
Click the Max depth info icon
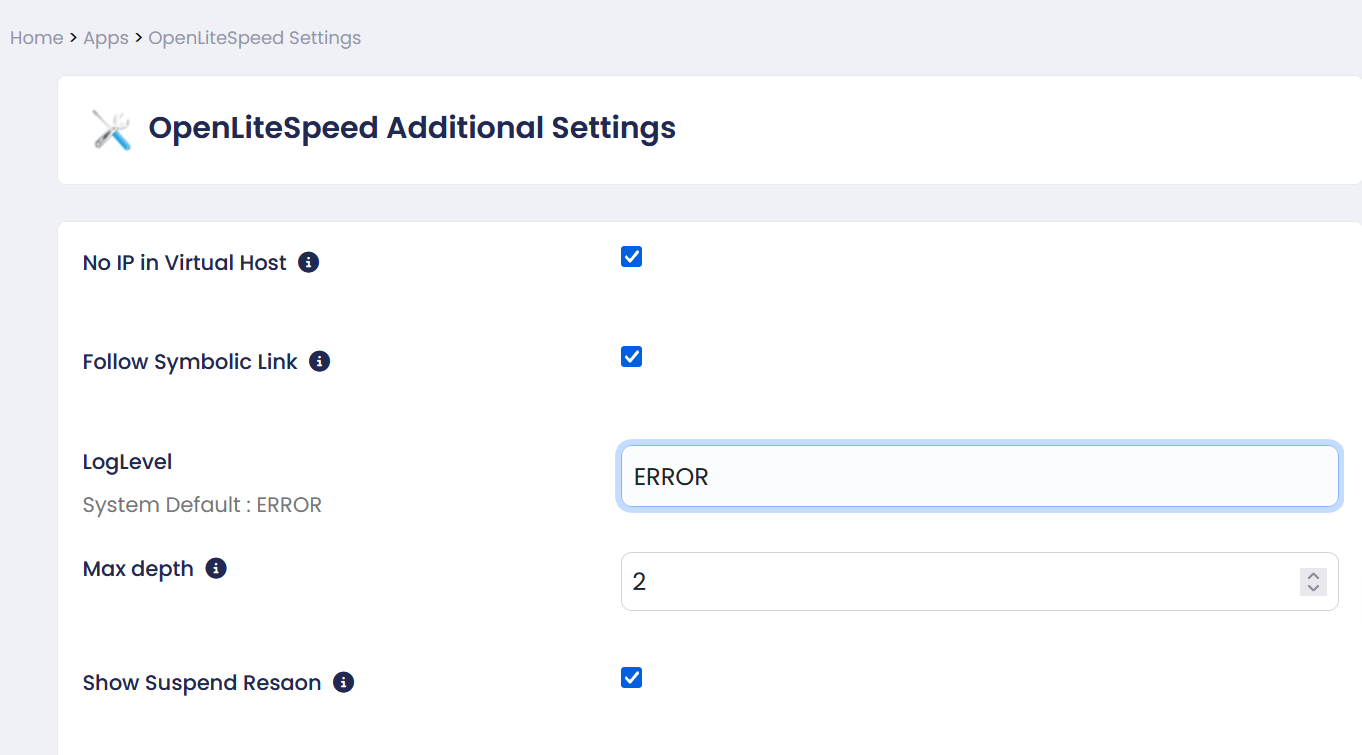click(x=216, y=569)
